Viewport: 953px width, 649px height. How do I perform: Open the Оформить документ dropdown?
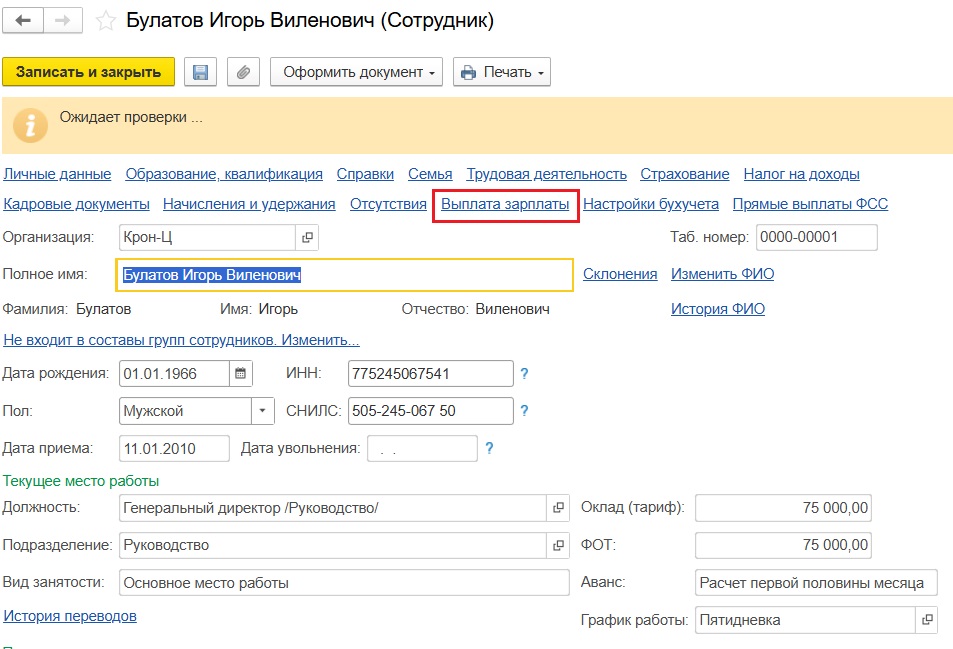[x=355, y=71]
